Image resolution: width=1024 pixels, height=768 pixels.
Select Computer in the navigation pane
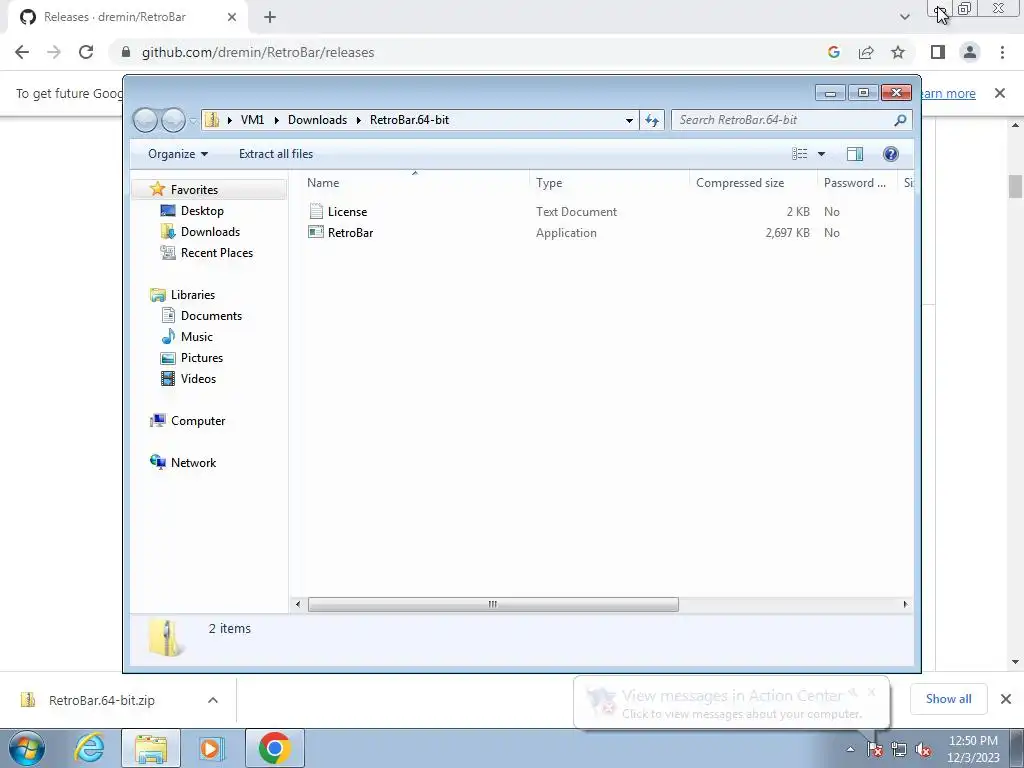[x=198, y=421]
